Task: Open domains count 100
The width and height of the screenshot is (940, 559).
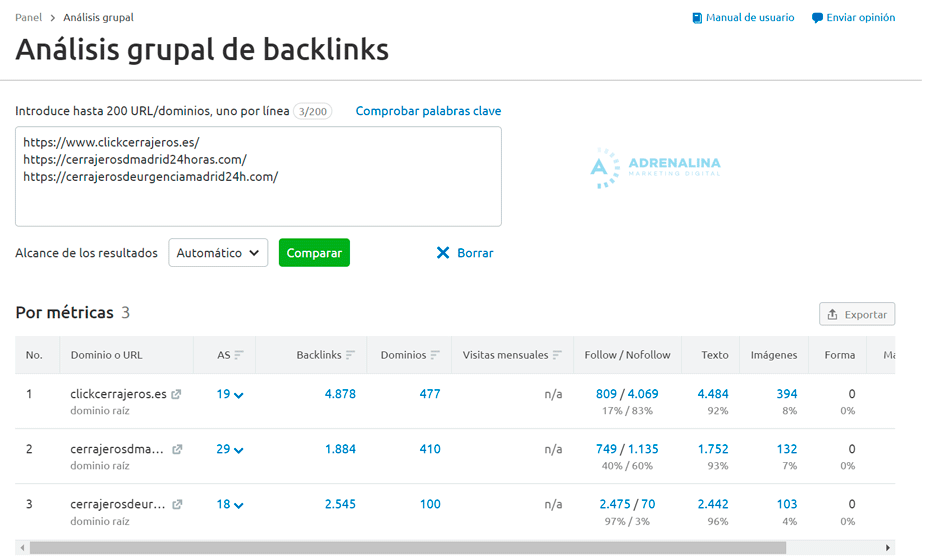Action: point(430,504)
